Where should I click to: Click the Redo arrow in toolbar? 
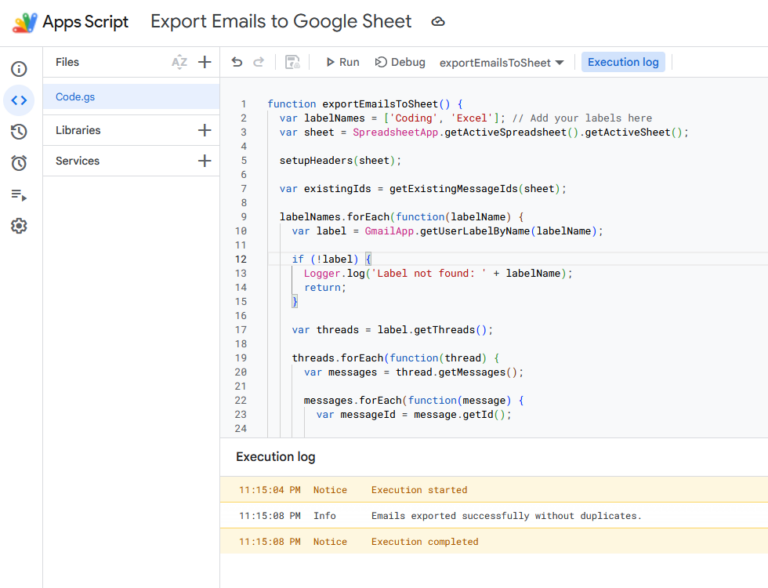point(259,62)
